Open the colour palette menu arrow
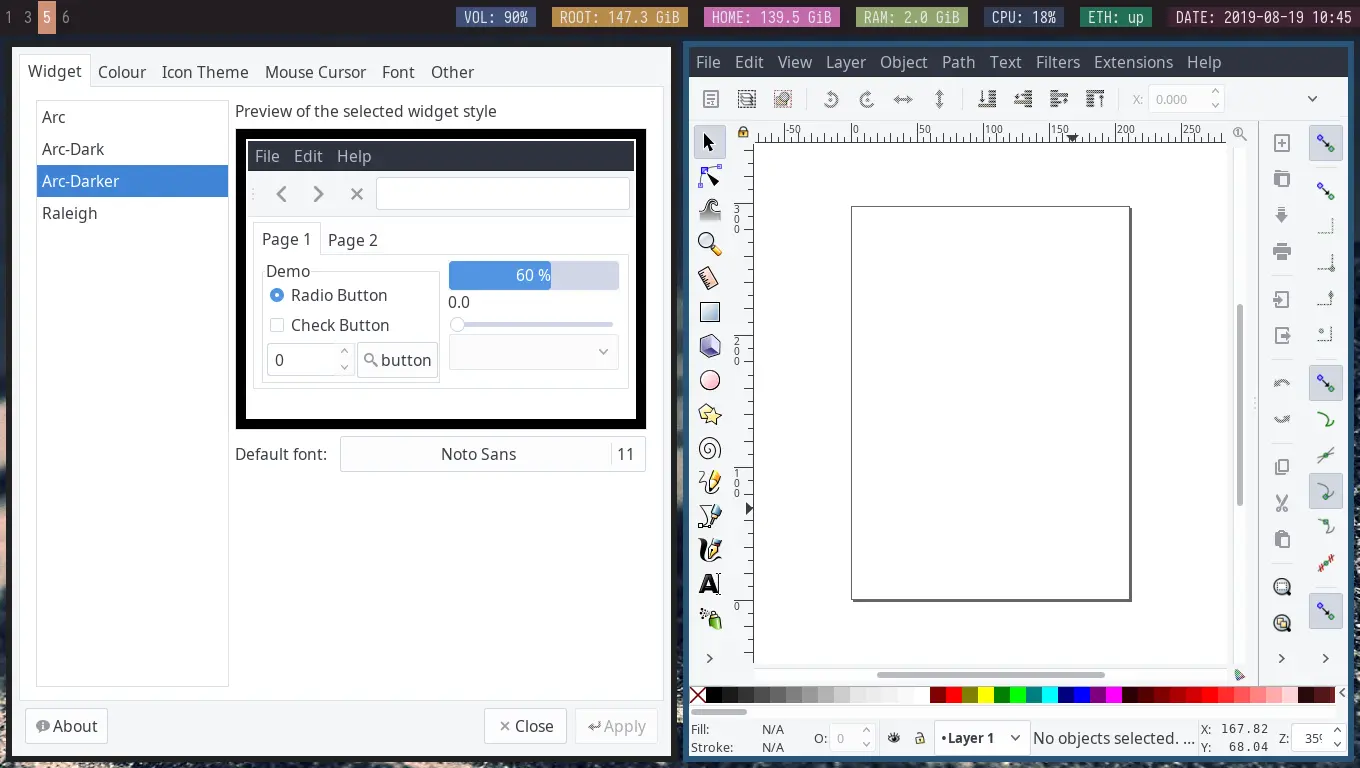The height and width of the screenshot is (768, 1360). click(x=1343, y=693)
